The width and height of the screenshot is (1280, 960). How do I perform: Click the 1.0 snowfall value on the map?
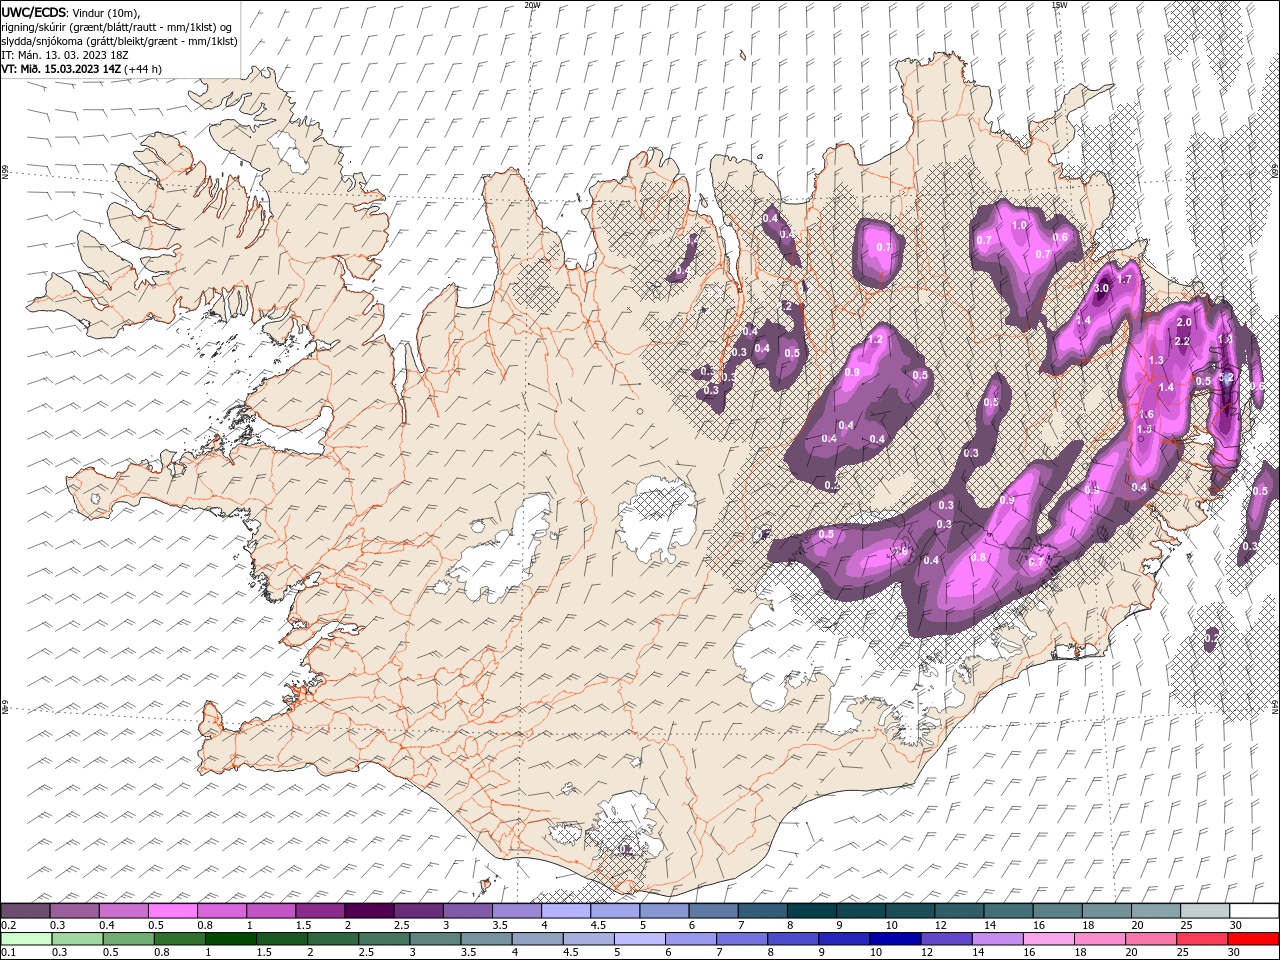tap(1020, 226)
